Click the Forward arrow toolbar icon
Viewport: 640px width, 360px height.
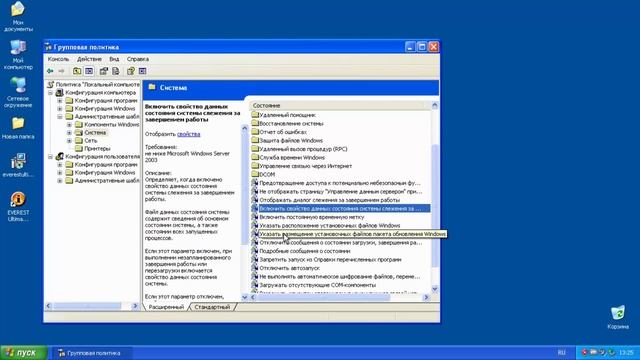click(61, 71)
